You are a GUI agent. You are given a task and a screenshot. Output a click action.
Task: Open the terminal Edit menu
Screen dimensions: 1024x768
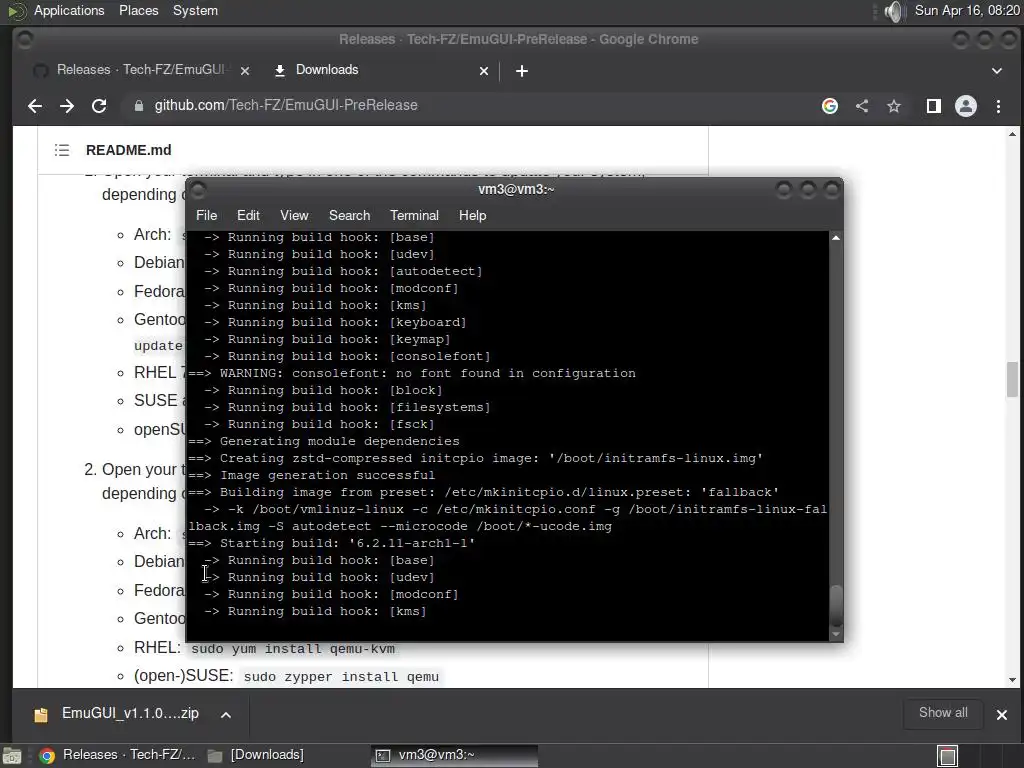pyautogui.click(x=248, y=216)
